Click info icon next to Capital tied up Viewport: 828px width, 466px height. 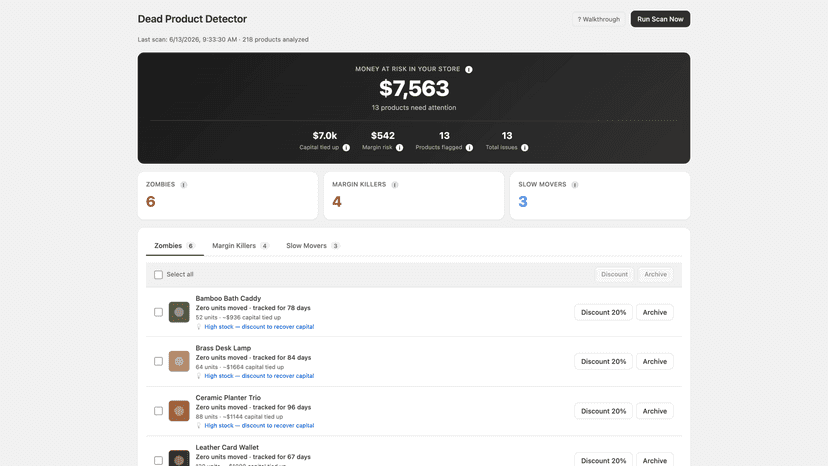tap(346, 148)
